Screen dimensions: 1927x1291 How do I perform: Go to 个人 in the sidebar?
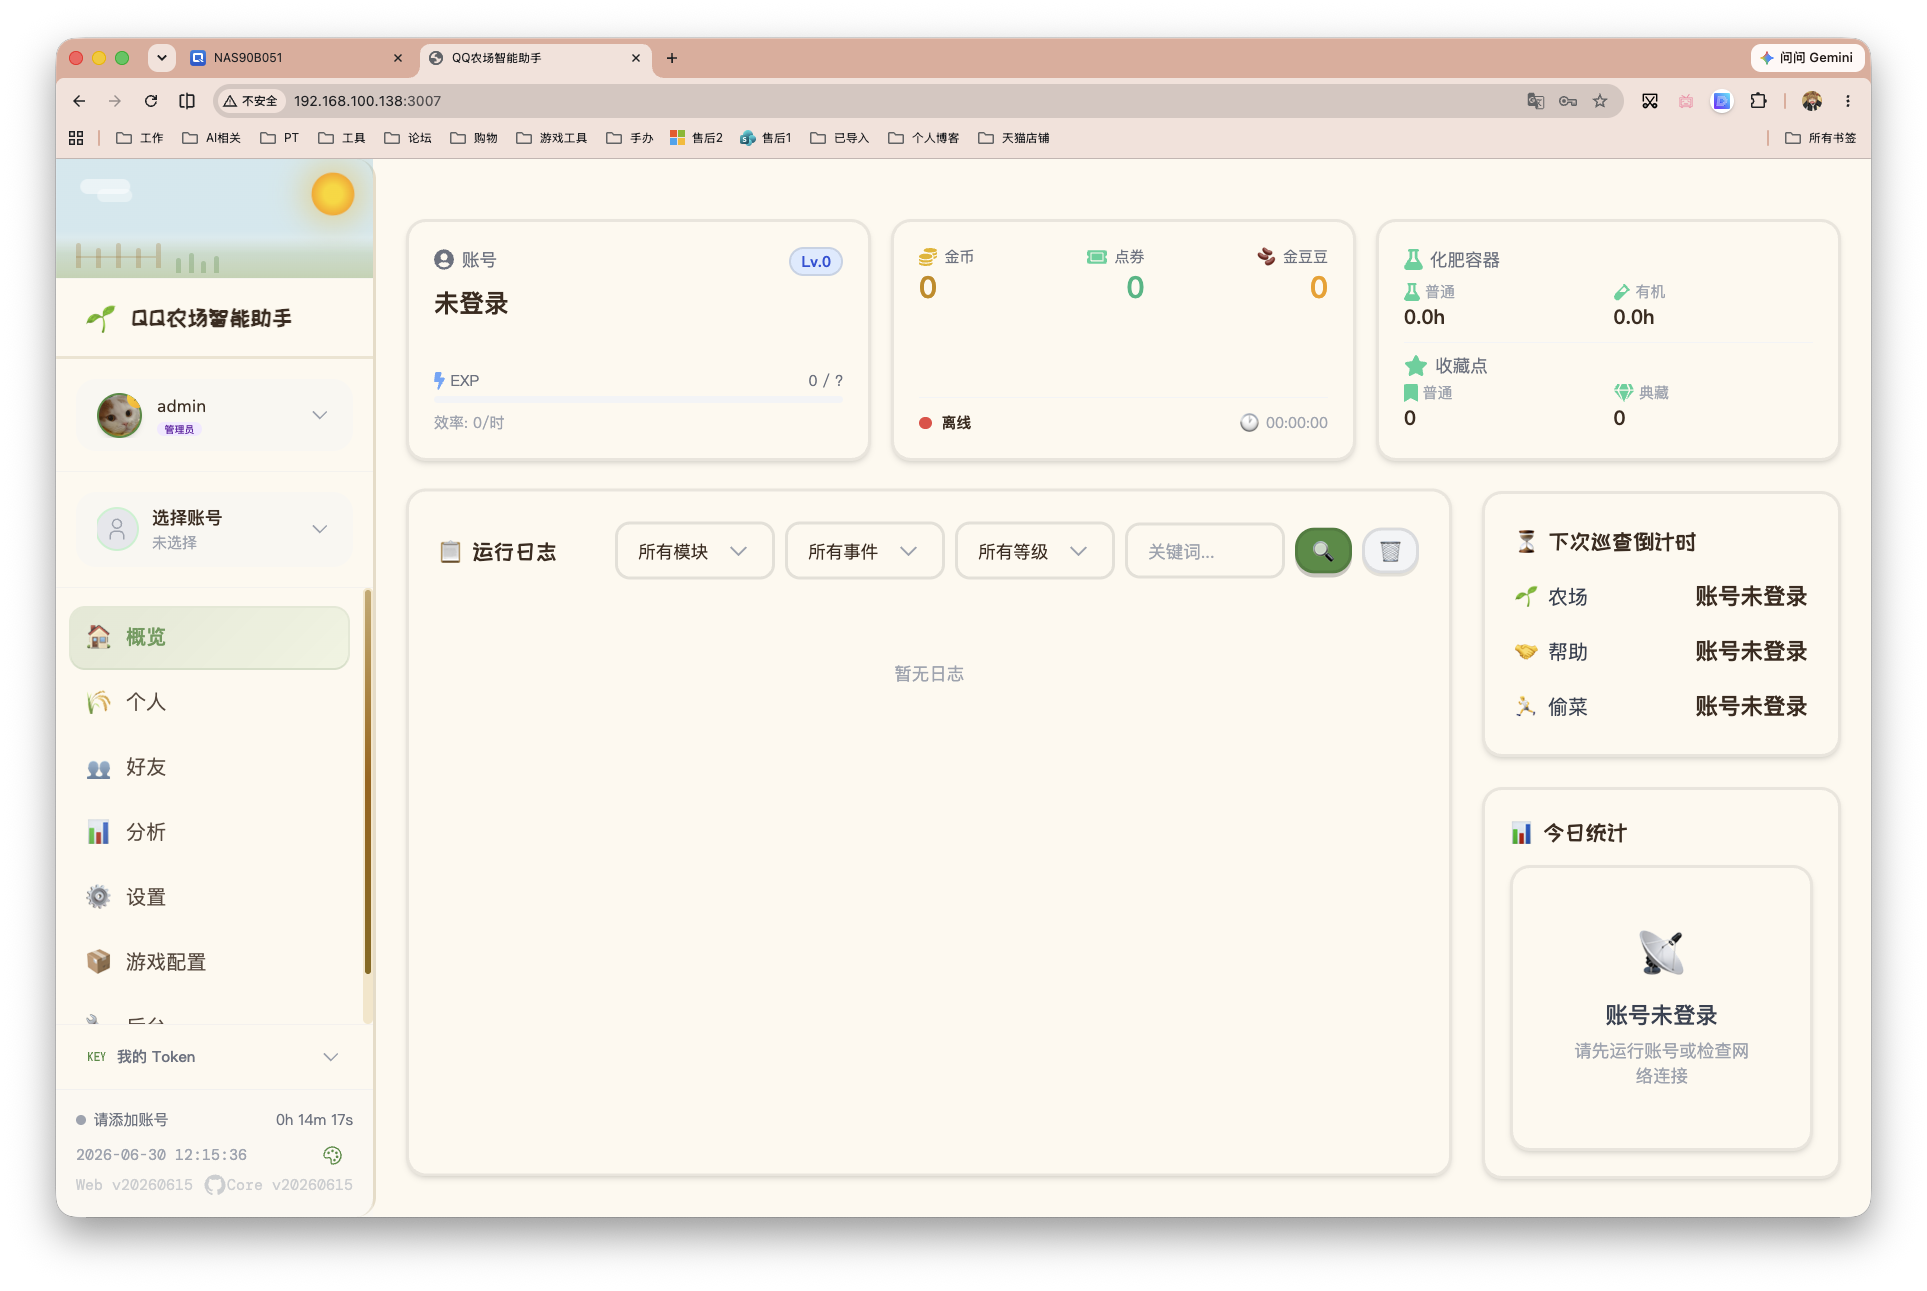tap(209, 702)
